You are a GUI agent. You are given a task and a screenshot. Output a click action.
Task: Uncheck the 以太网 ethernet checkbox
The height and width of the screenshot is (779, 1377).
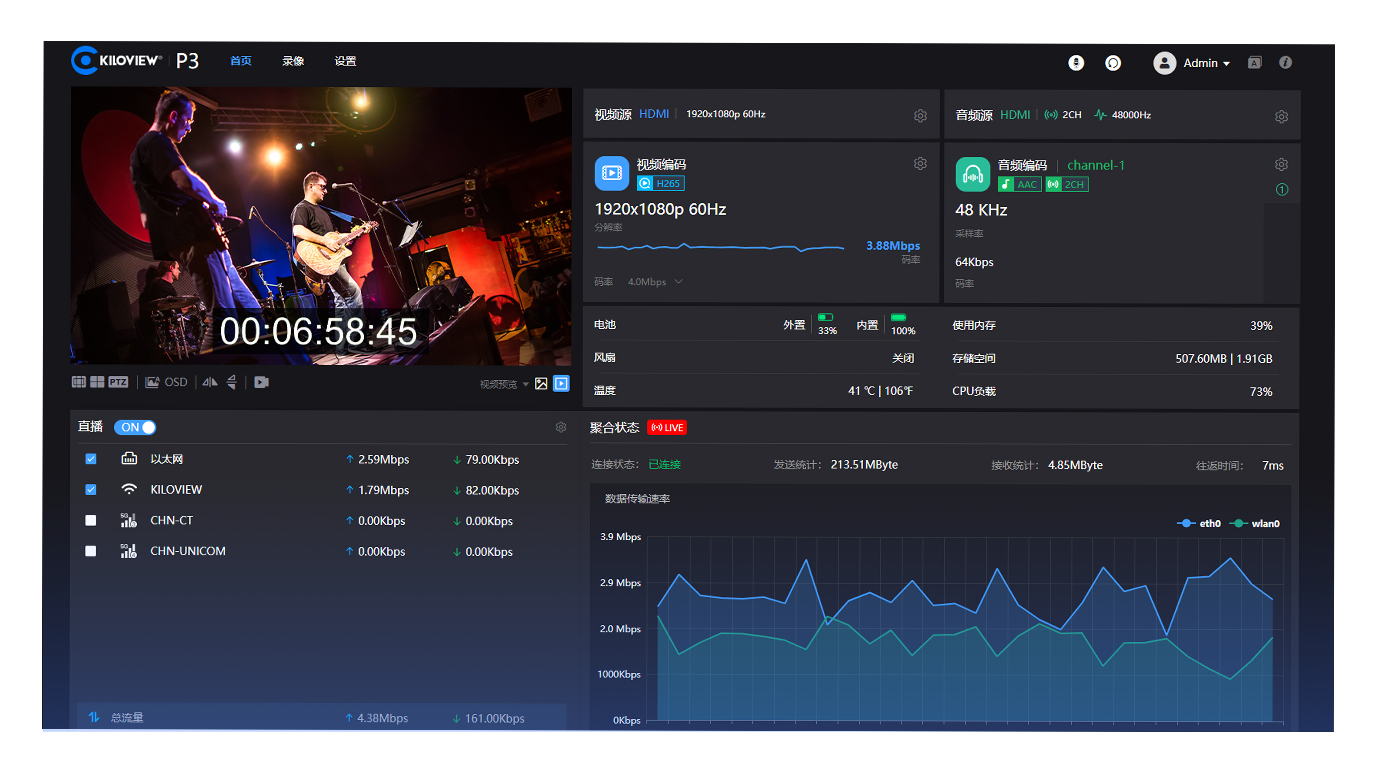91,459
